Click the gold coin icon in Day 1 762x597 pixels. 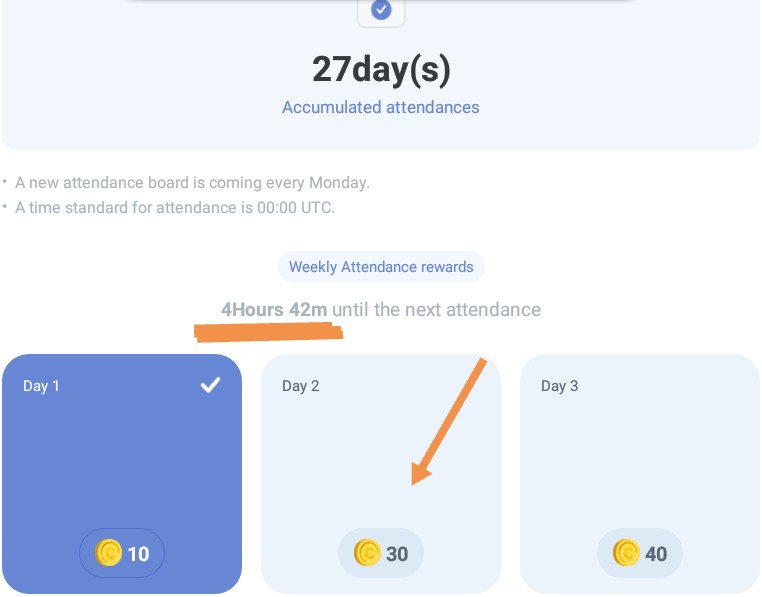point(109,552)
